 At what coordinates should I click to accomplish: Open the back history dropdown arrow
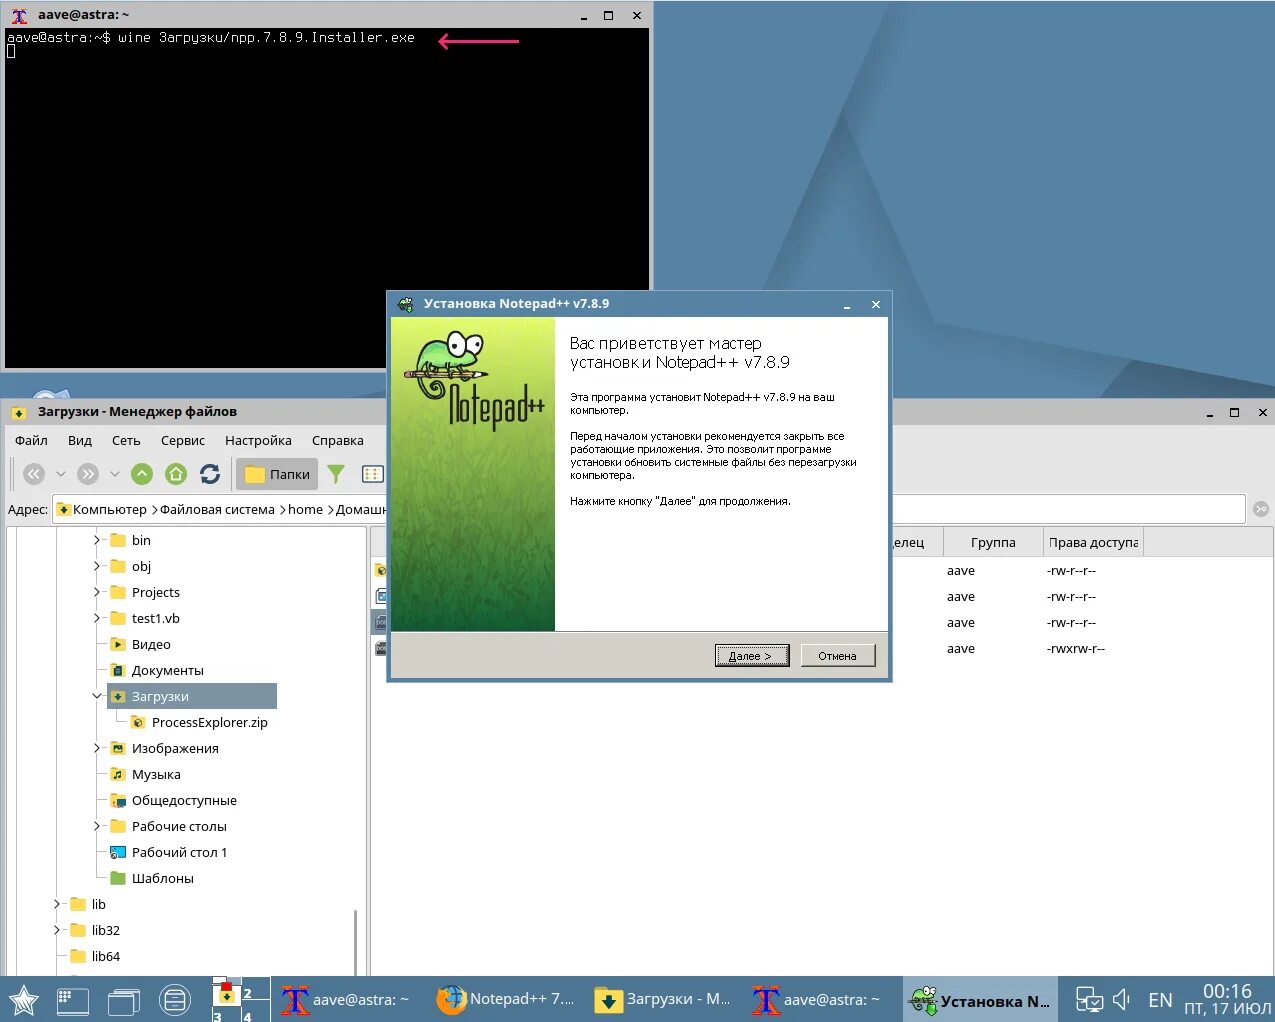(60, 474)
